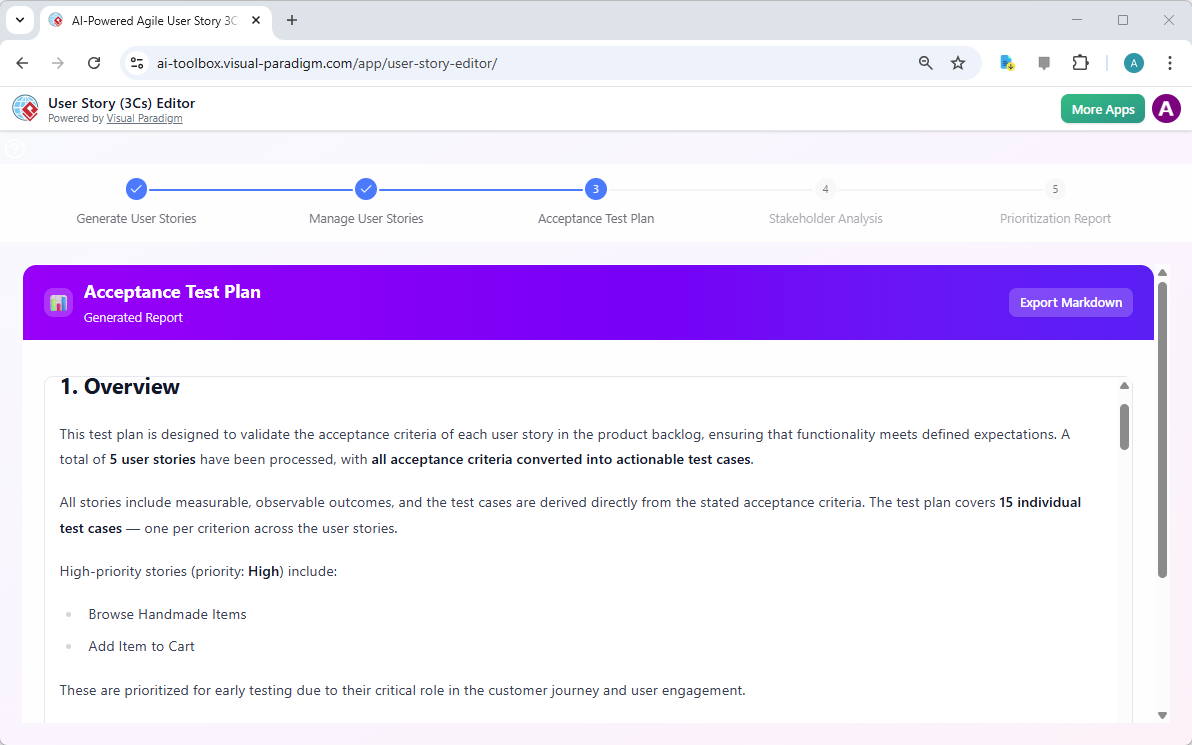Open the blue document download icon

(x=1006, y=62)
